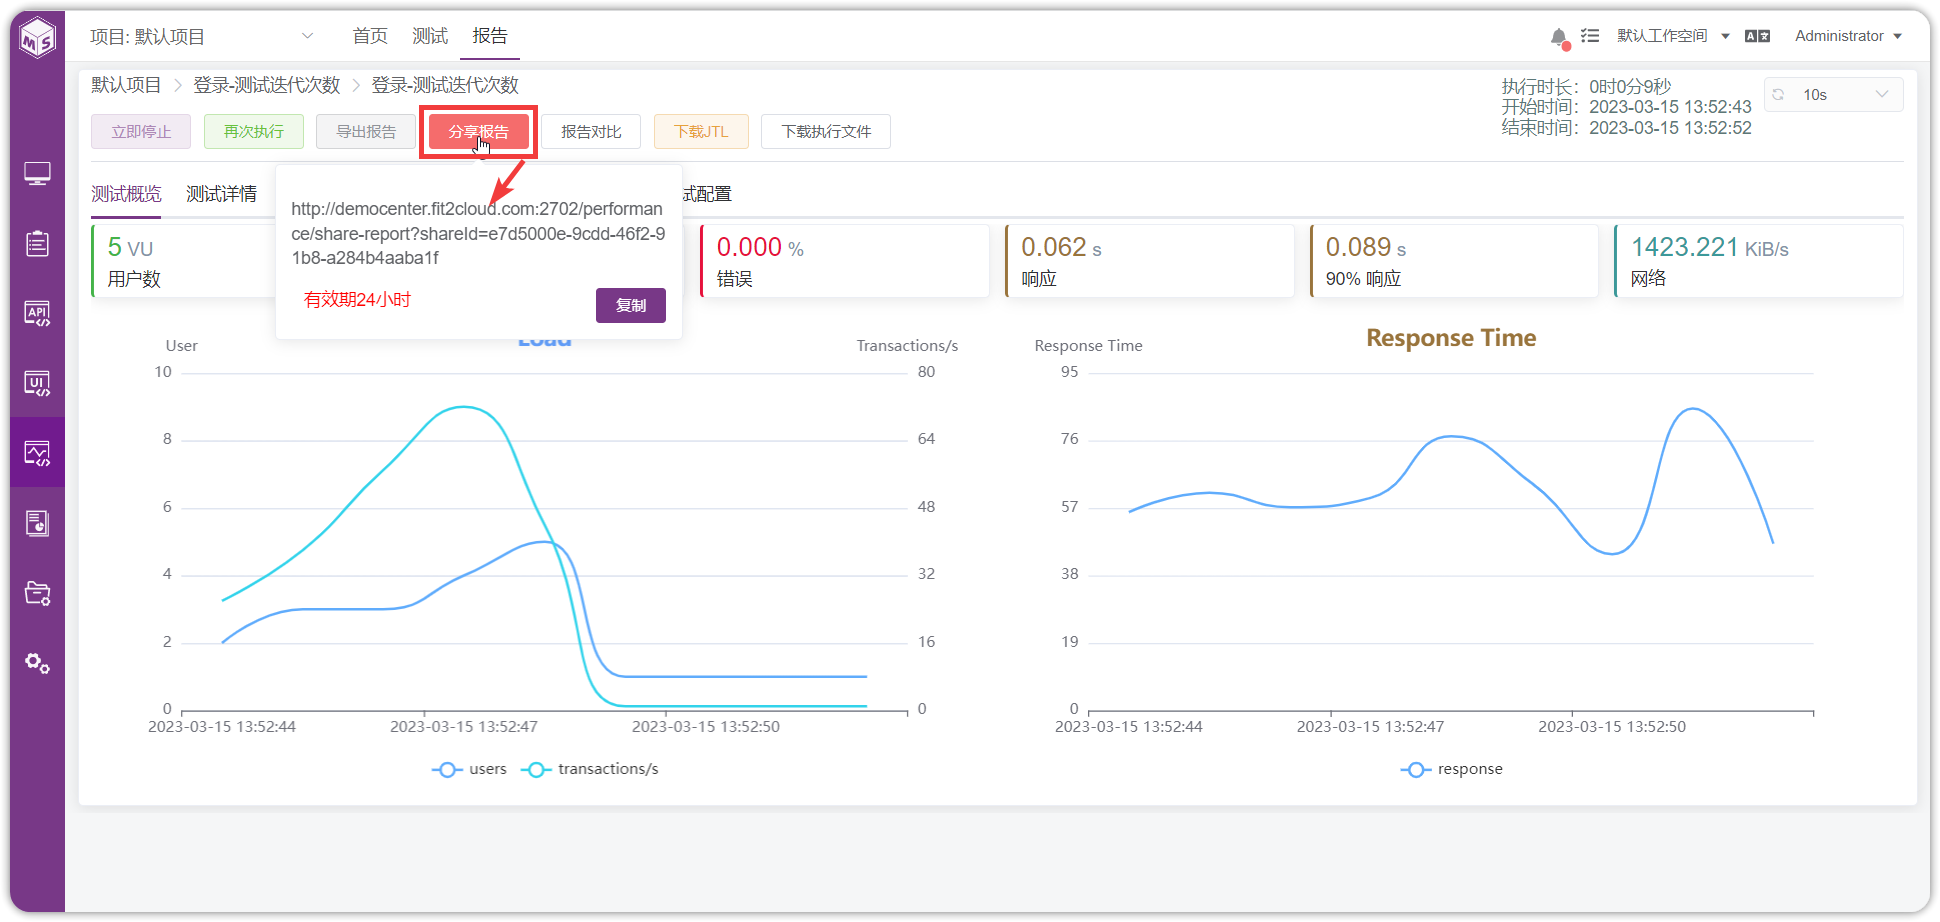Screen dimensions: 1940x922
Task: Expand the 默认项目 project dropdown
Action: click(202, 37)
